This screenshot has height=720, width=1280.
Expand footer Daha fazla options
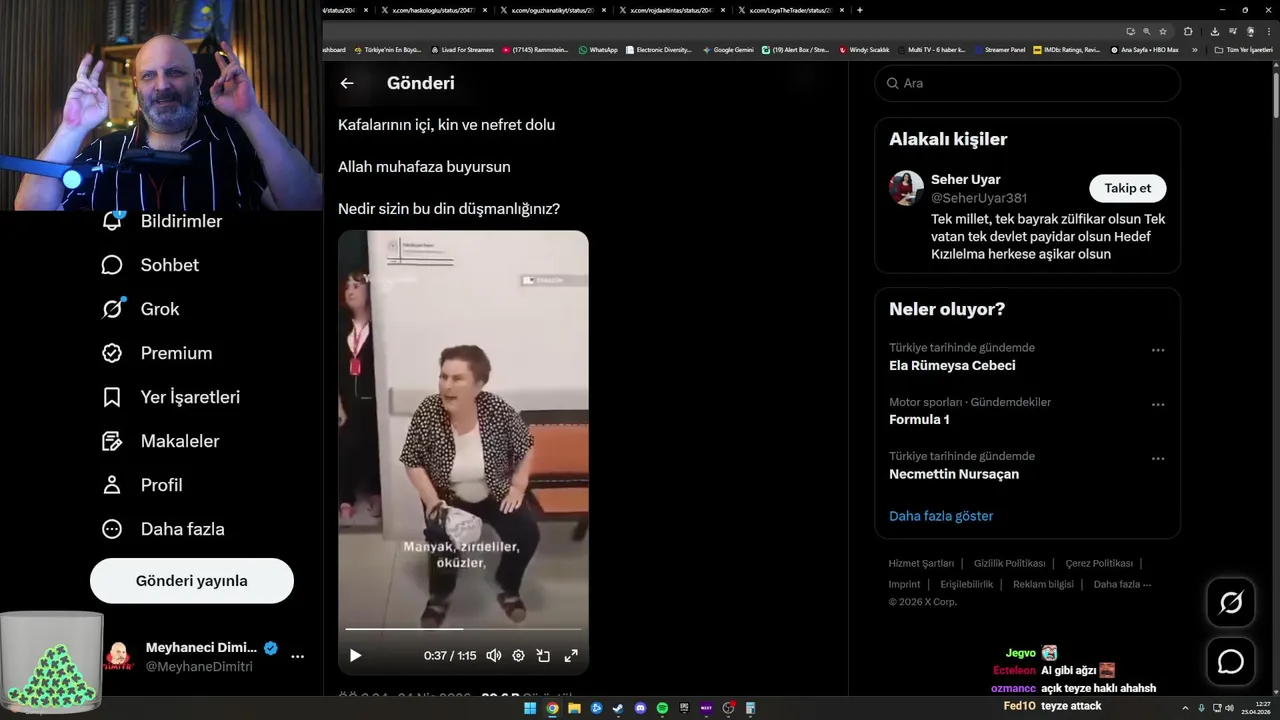point(1122,584)
